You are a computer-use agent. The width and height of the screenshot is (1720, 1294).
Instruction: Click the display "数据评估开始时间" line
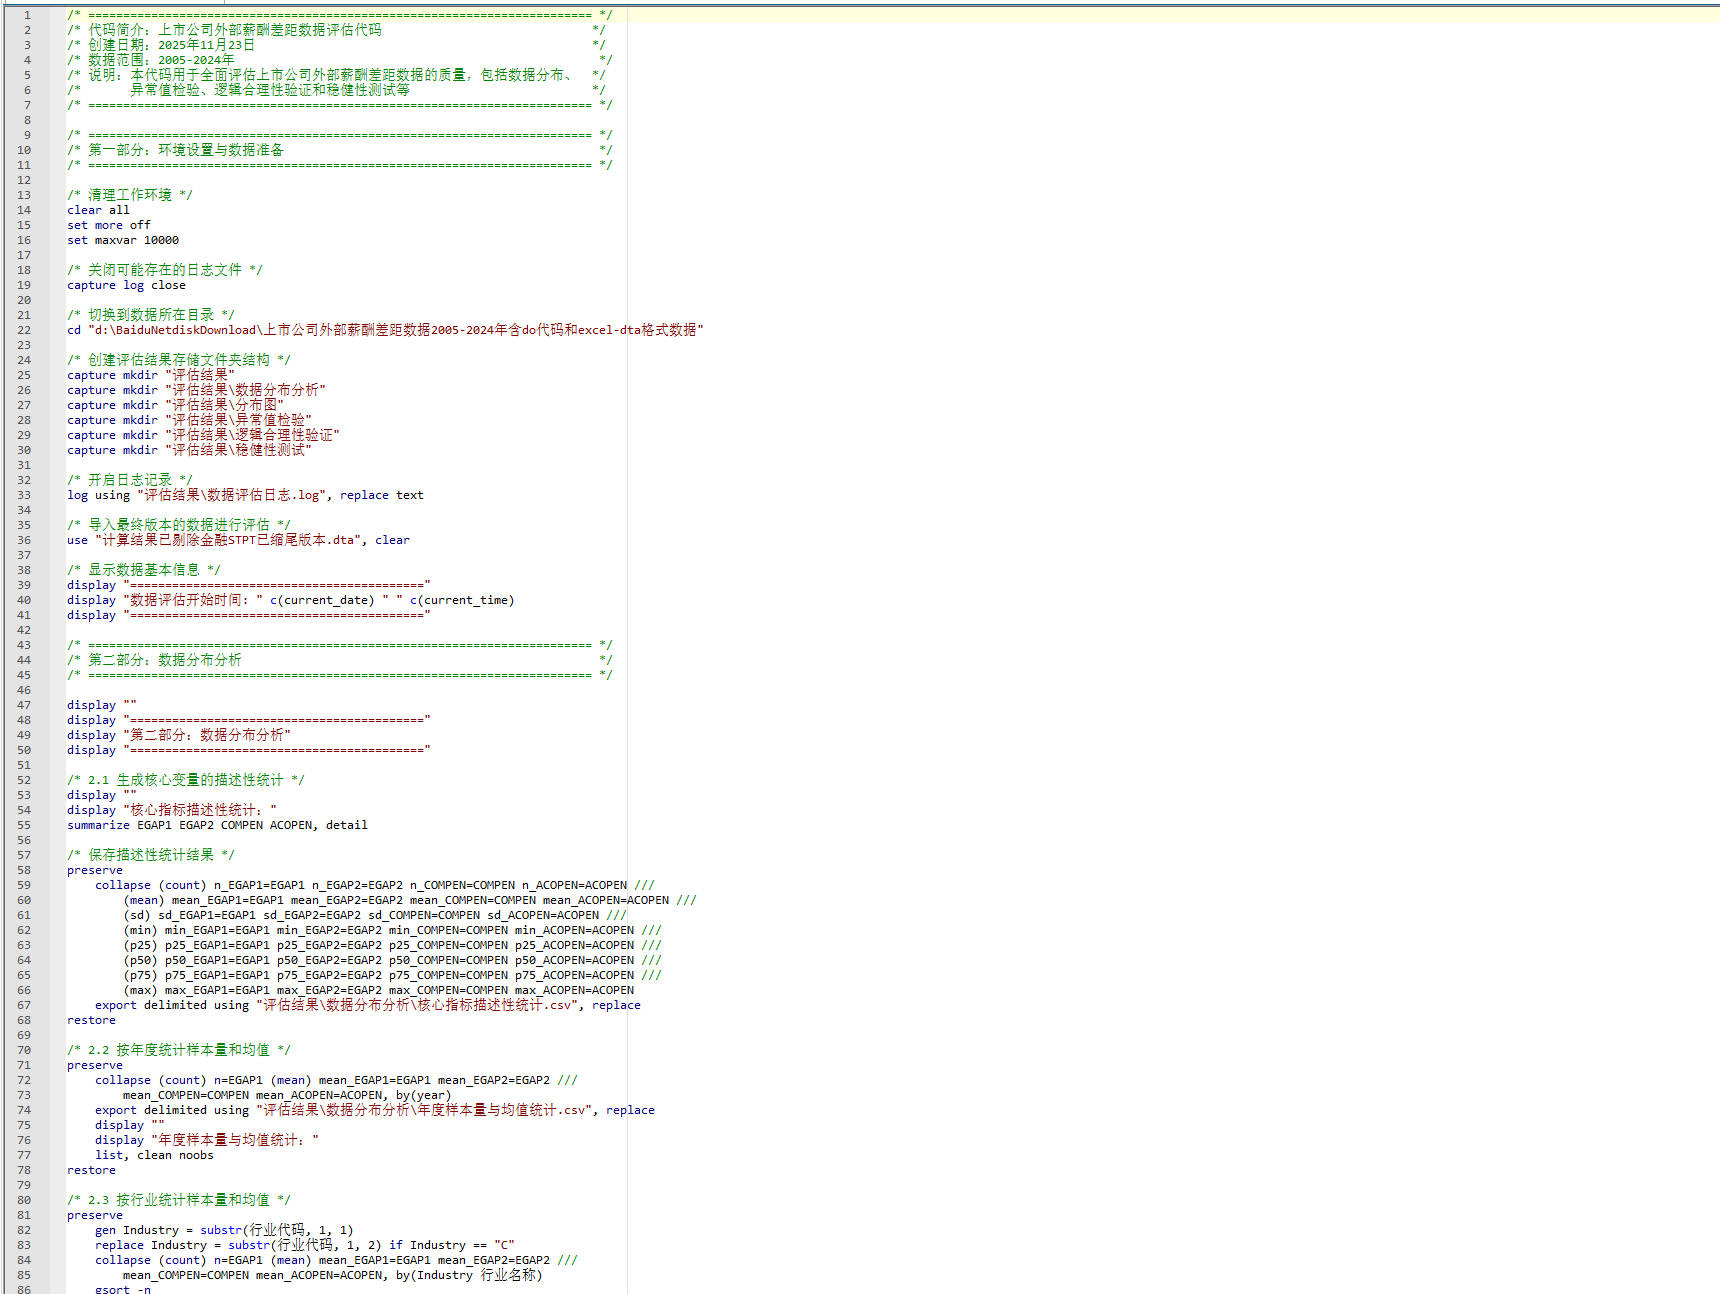[x=290, y=600]
